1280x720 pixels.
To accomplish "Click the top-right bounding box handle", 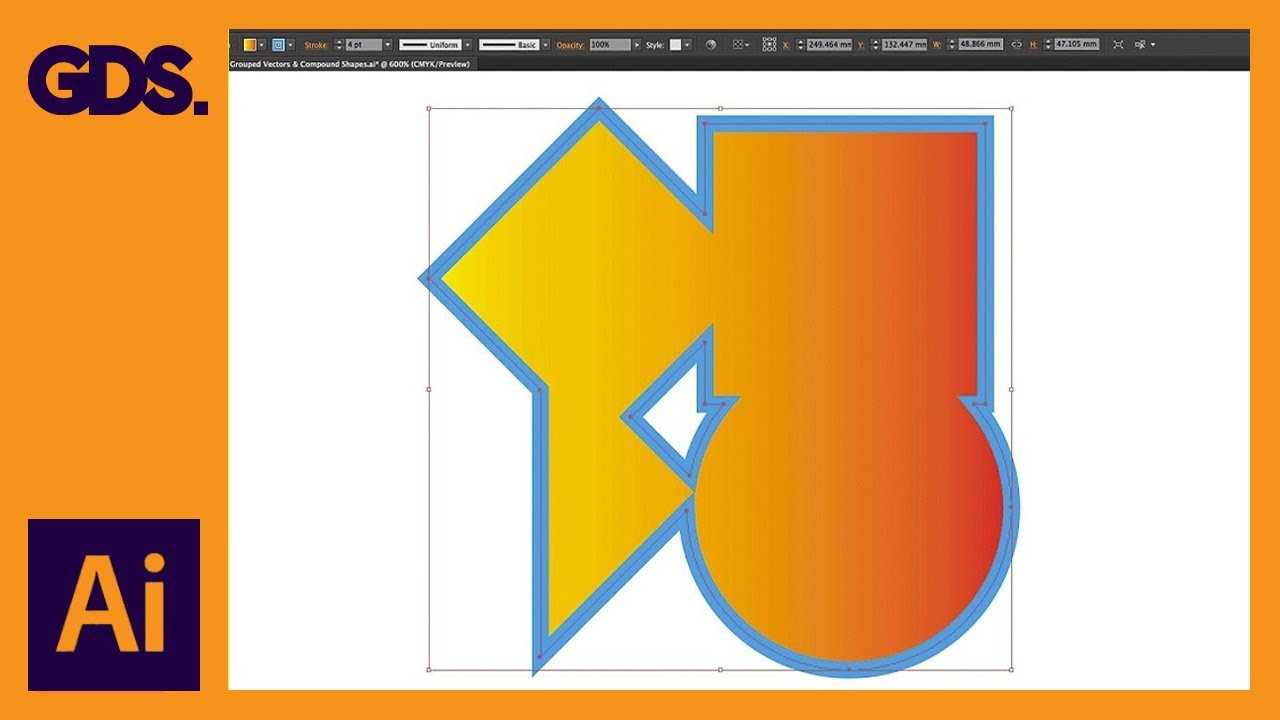I will [x=1011, y=108].
